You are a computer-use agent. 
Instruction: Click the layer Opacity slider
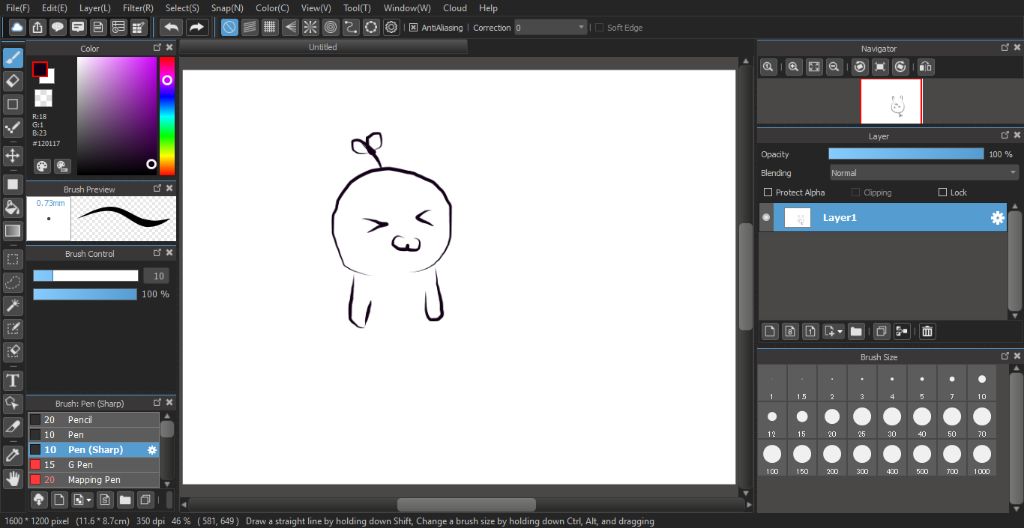point(905,154)
